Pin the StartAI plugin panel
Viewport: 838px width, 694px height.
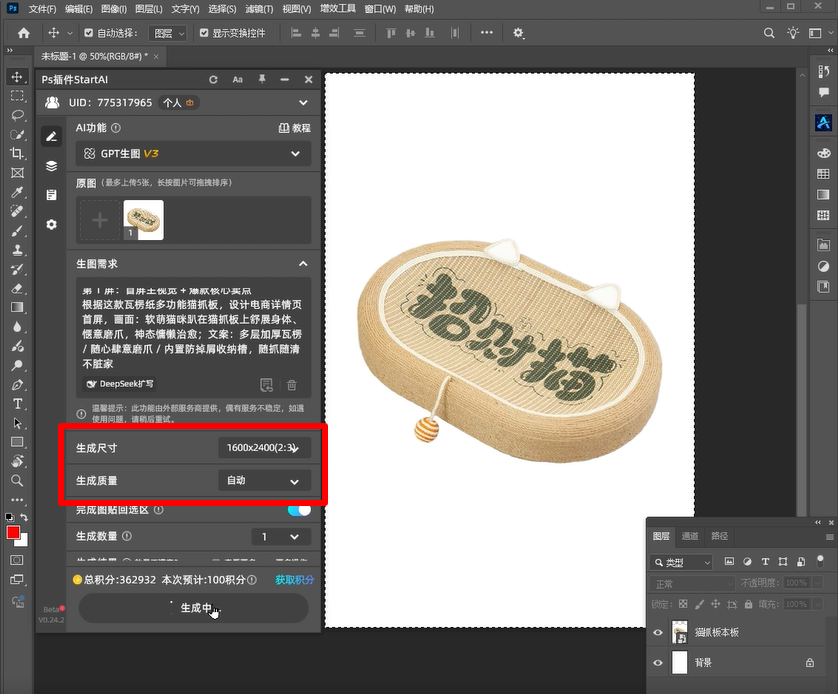[262, 79]
